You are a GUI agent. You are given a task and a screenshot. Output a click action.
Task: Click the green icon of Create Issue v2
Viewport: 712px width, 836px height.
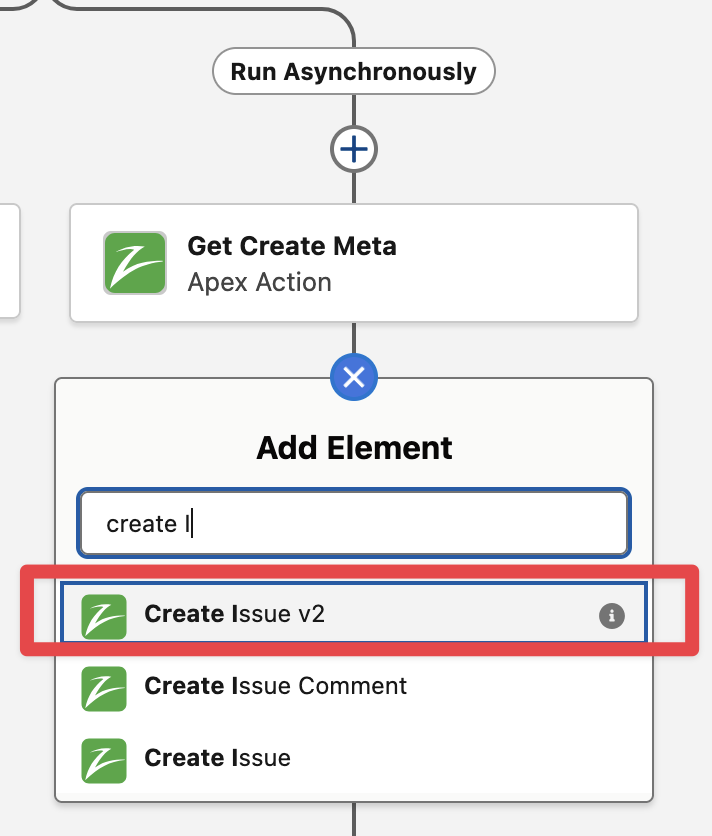tap(104, 615)
